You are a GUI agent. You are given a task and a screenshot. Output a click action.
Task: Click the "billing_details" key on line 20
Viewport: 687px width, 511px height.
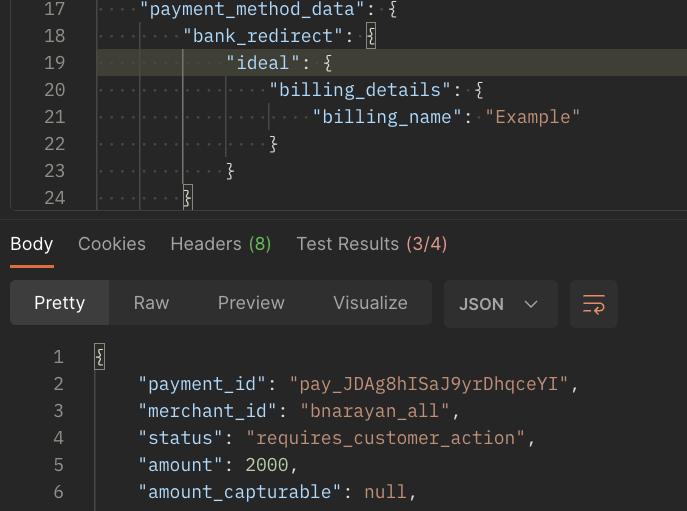click(x=360, y=90)
